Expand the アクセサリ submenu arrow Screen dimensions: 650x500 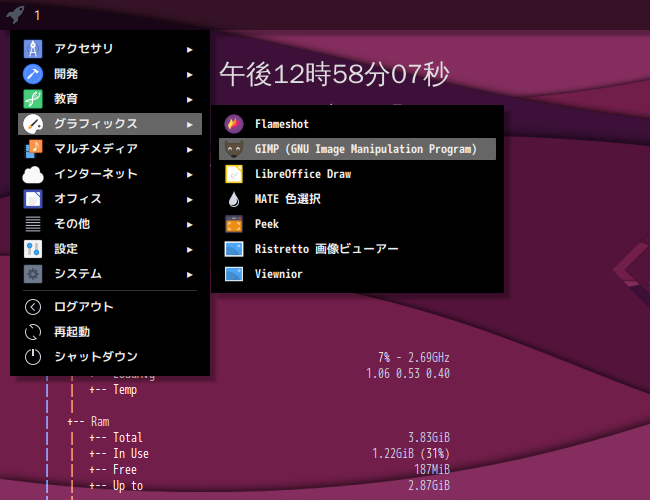point(189,50)
